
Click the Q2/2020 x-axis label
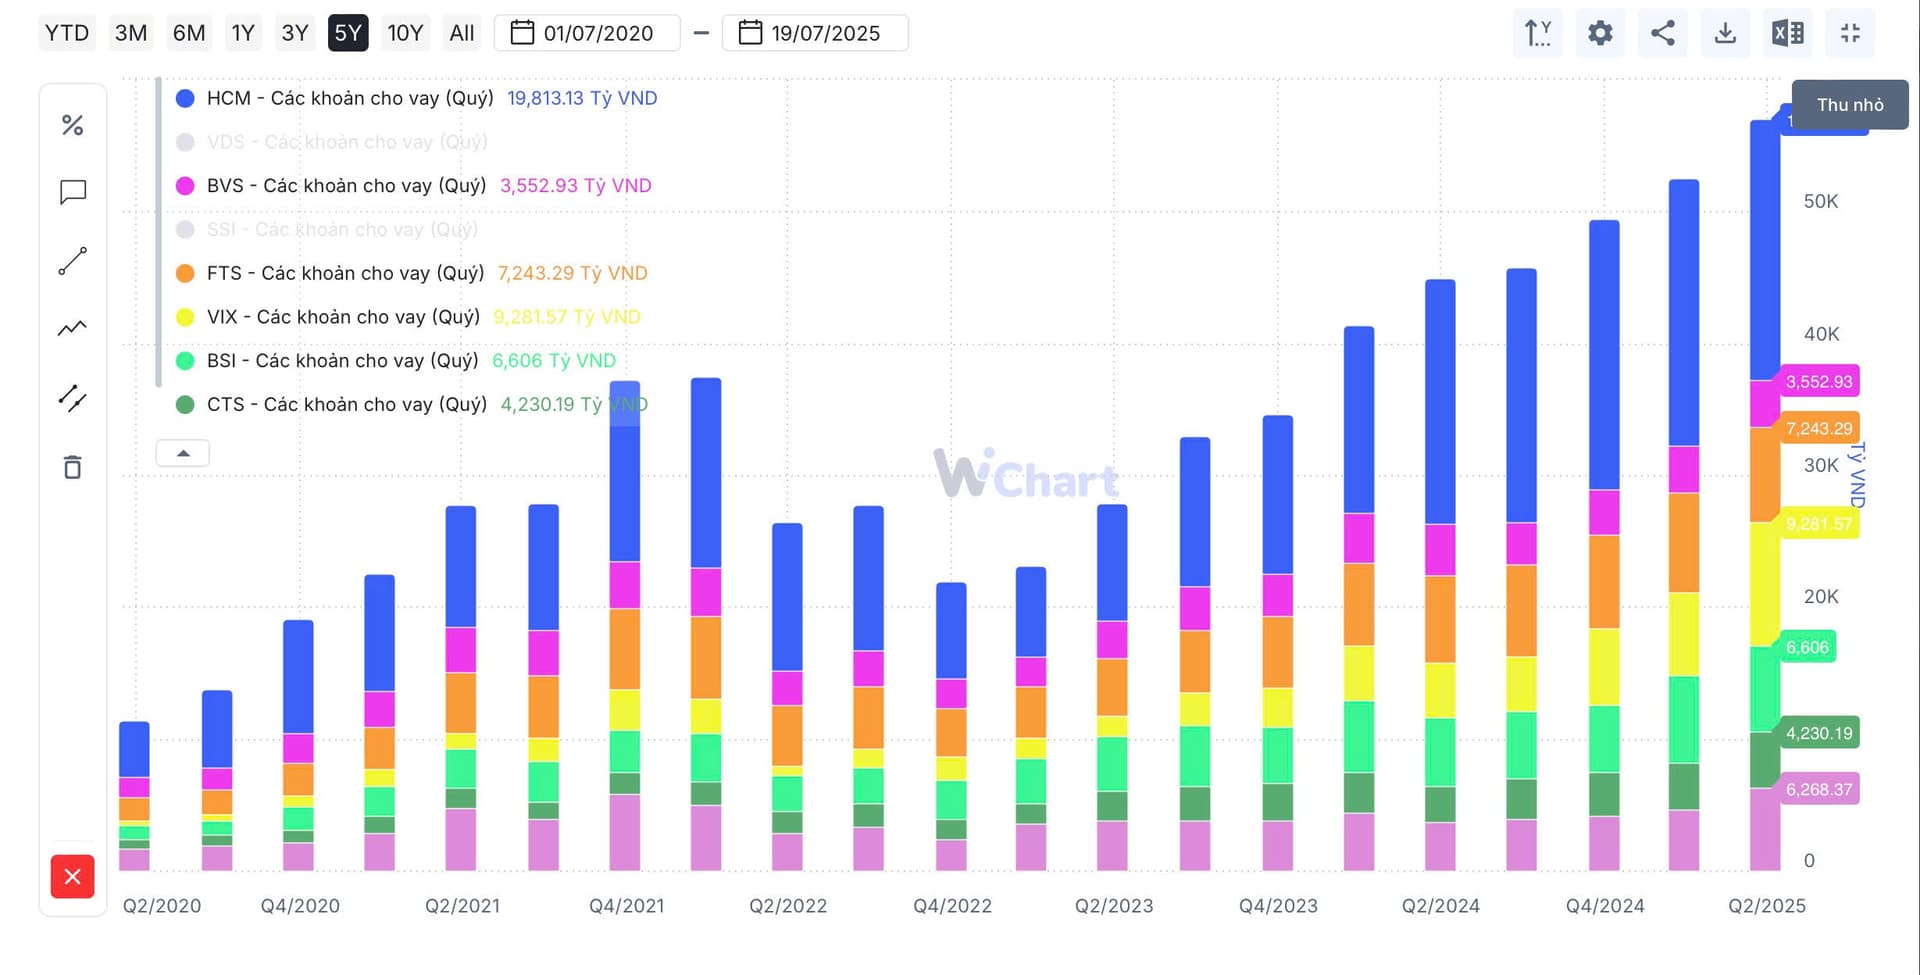point(162,906)
